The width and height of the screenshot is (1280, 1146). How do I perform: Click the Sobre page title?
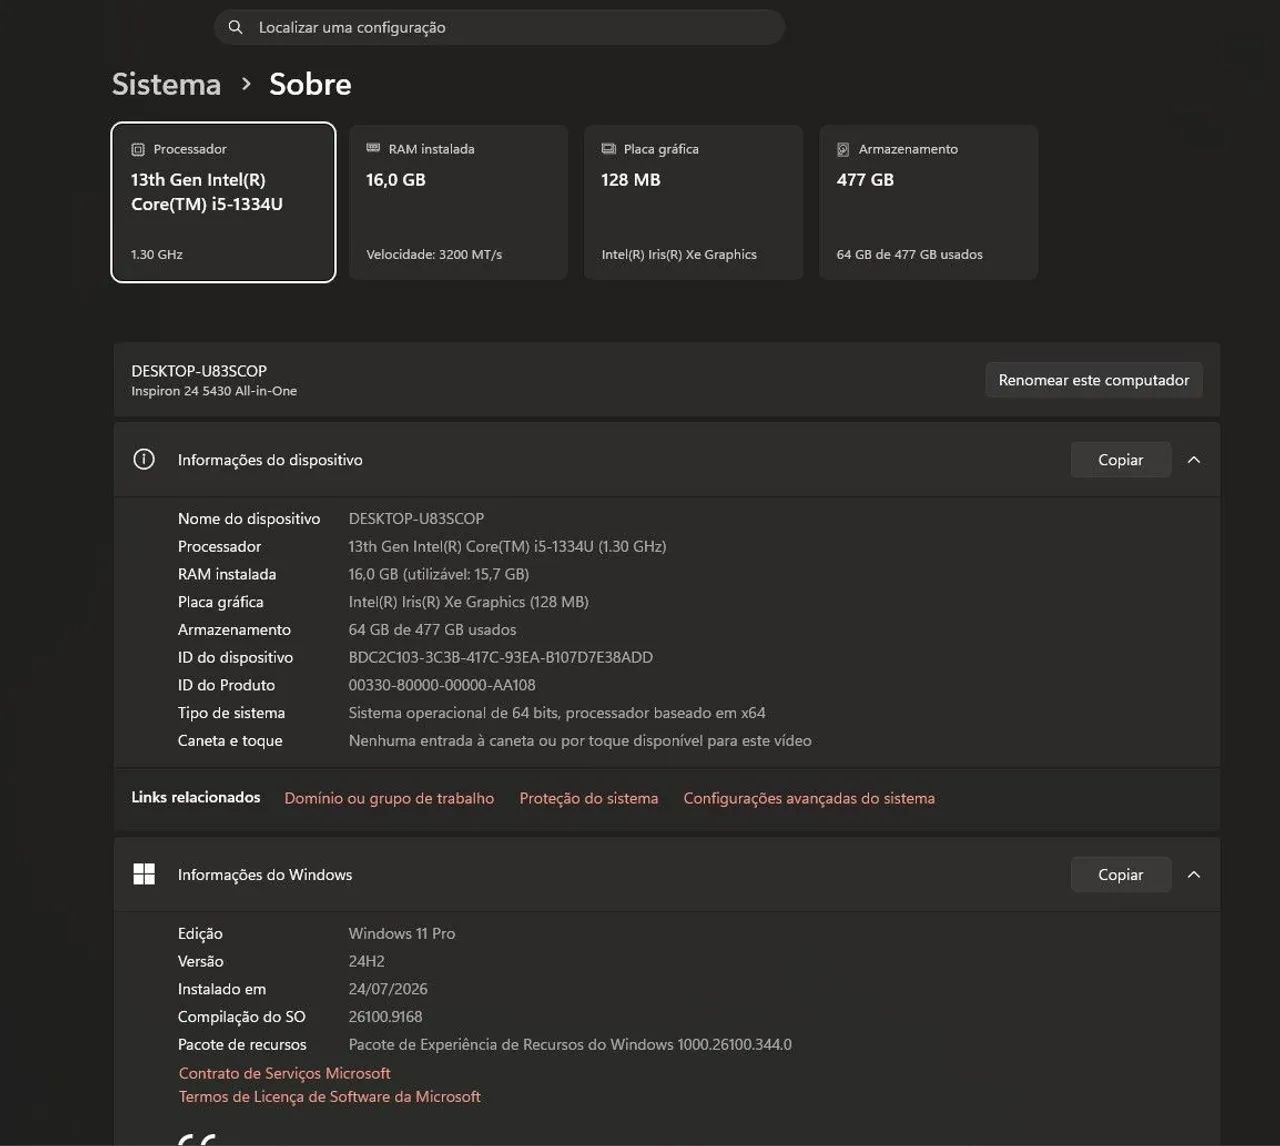point(310,84)
